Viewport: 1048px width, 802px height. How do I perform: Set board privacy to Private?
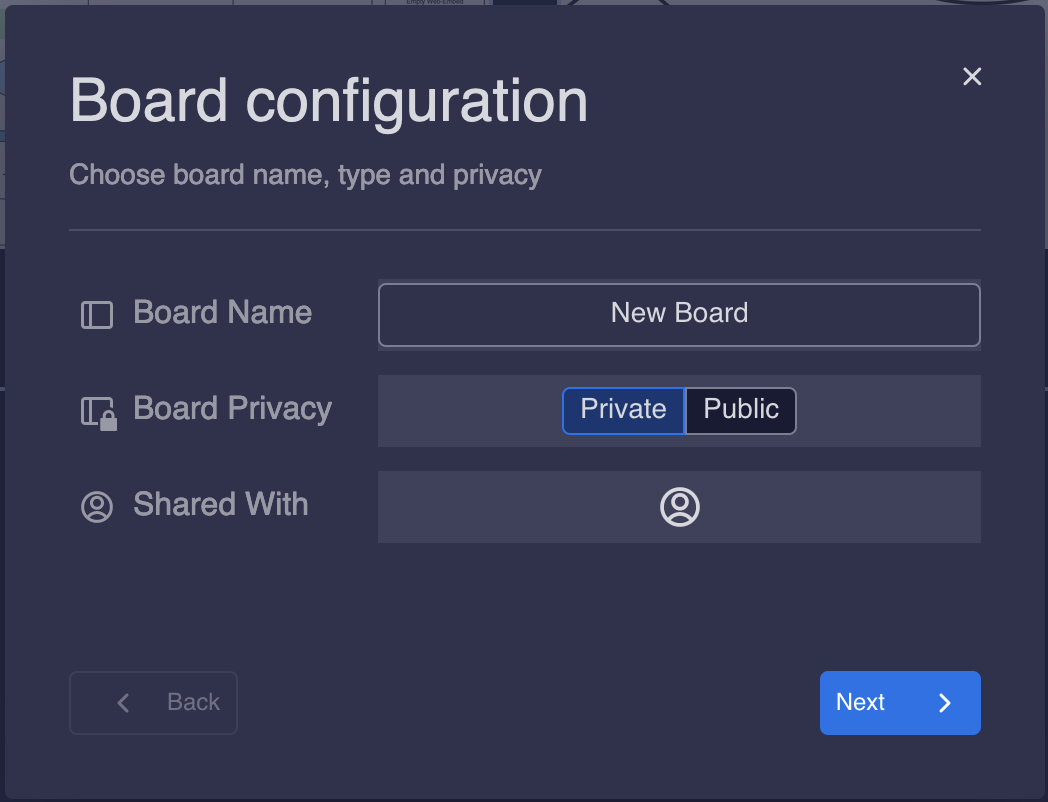623,410
